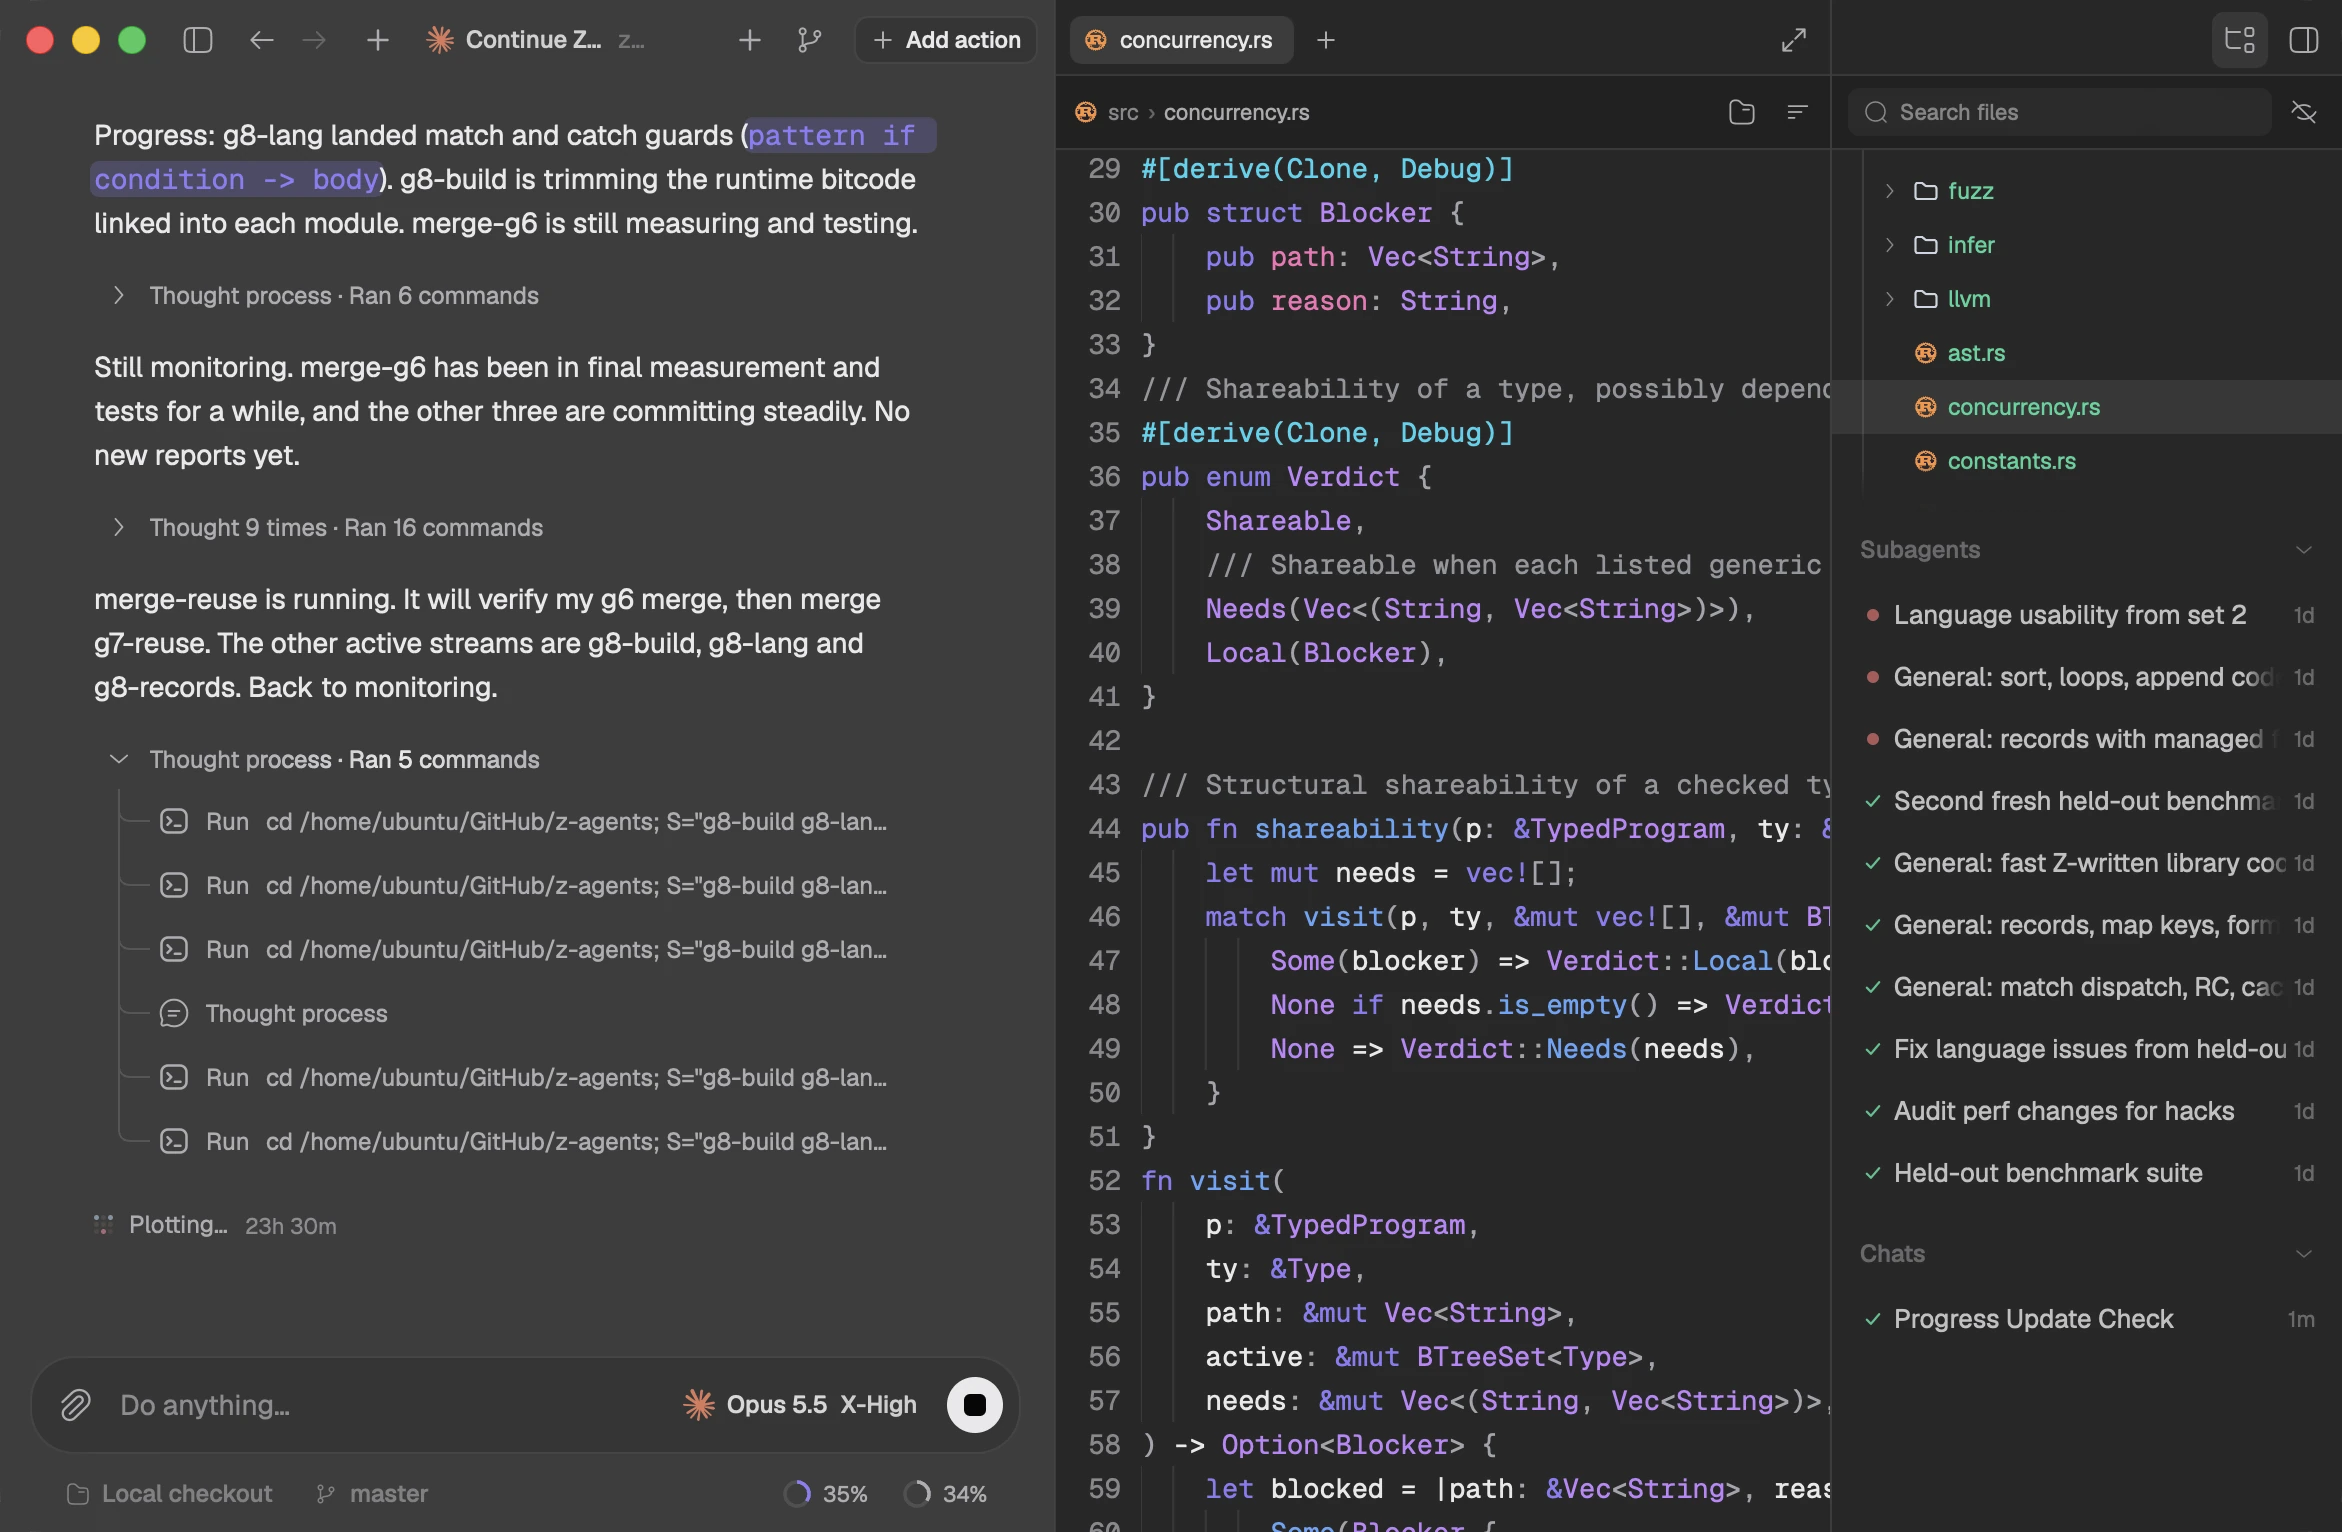
Task: Click in the Search files field
Action: click(x=2060, y=112)
